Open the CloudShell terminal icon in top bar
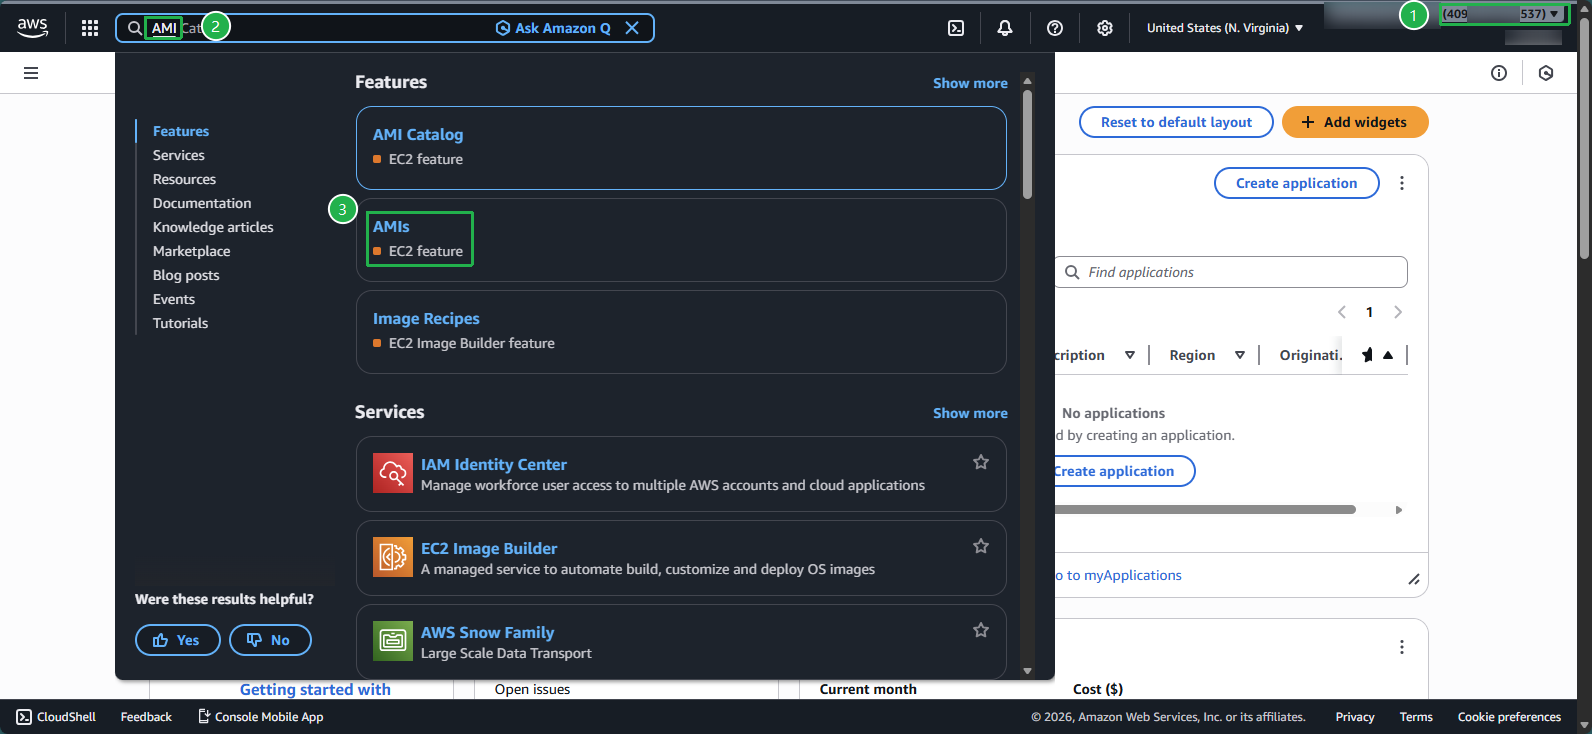Viewport: 1592px width, 734px height. 956,28
